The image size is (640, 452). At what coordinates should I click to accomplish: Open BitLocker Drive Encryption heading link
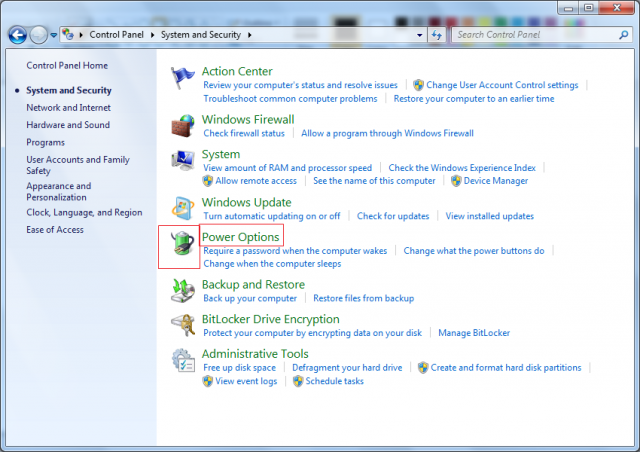tap(270, 319)
